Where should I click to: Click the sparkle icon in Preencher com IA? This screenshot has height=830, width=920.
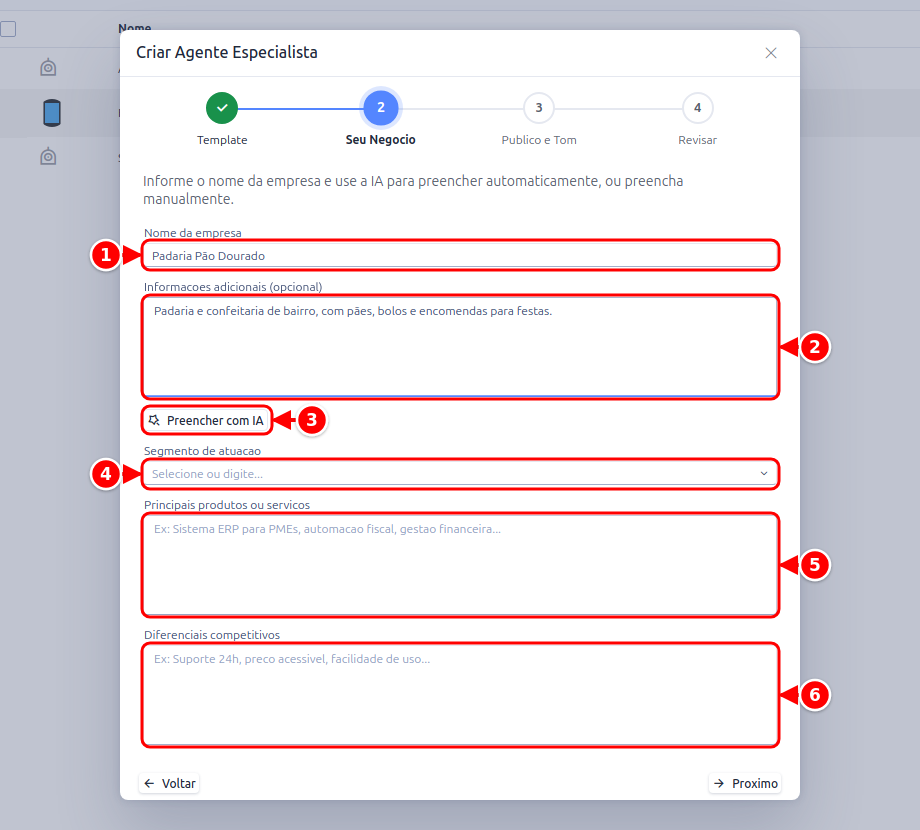coord(154,420)
